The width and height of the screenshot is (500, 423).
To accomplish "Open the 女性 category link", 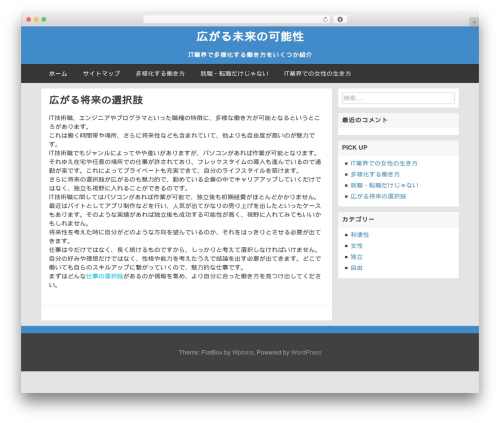I will click(357, 246).
